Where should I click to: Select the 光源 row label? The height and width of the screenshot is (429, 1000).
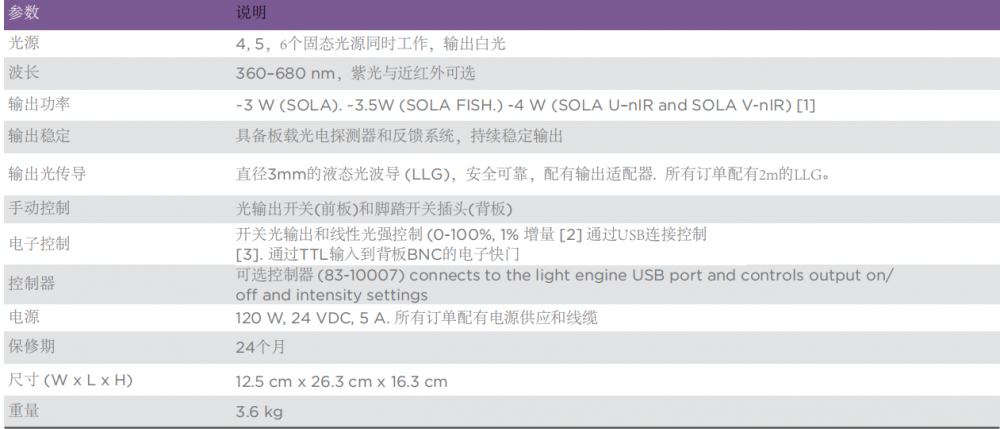pos(24,43)
